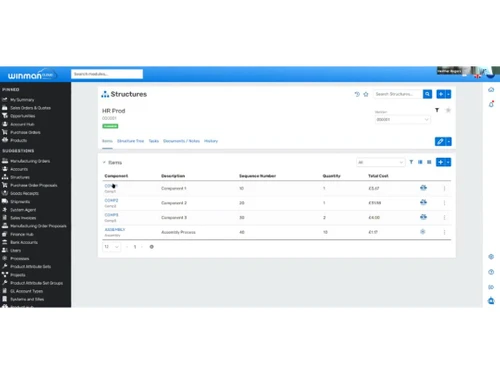
Task: Open the Products module
Action: 18,140
